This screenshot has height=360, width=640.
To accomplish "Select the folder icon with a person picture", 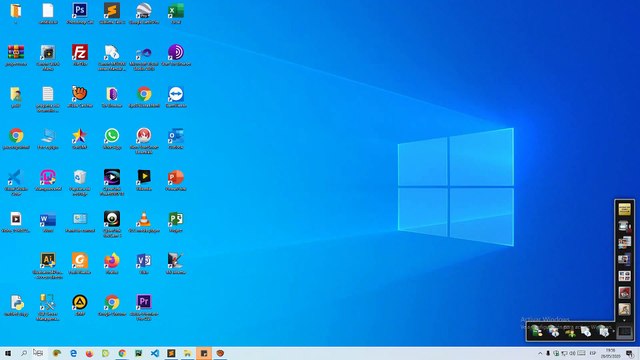I will click(16, 97).
